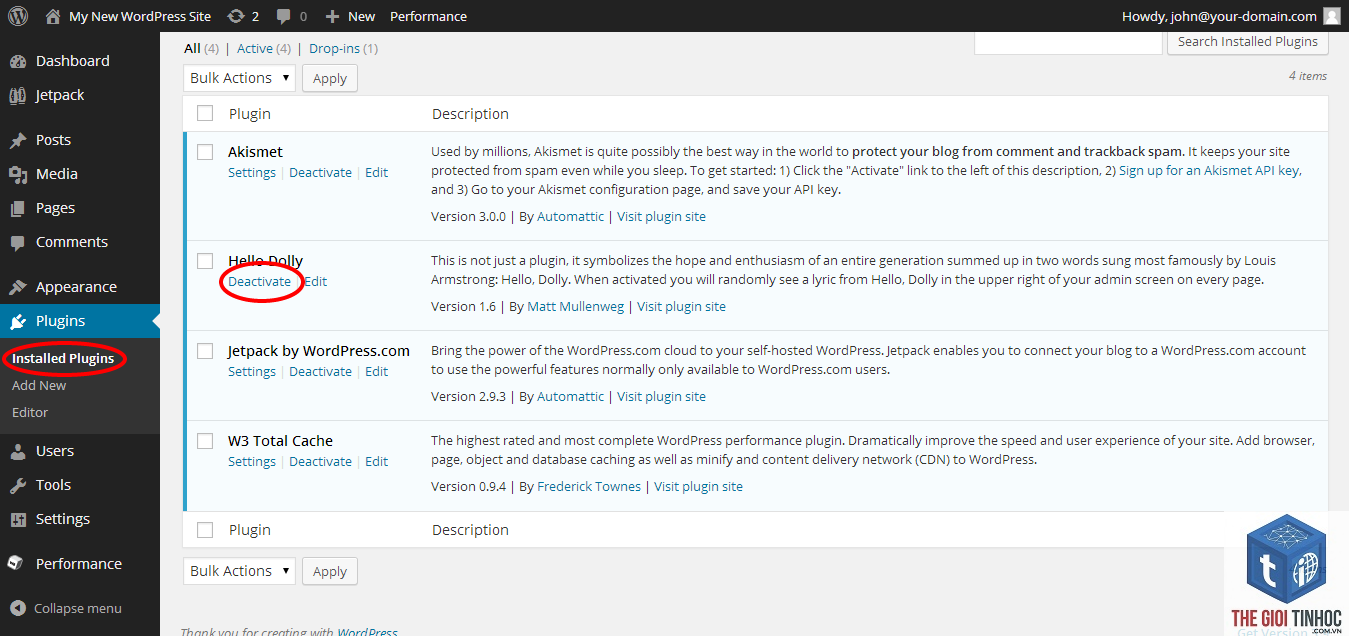Click the Performance cube icon in sidebar
The width and height of the screenshot is (1349, 636).
click(x=15, y=564)
